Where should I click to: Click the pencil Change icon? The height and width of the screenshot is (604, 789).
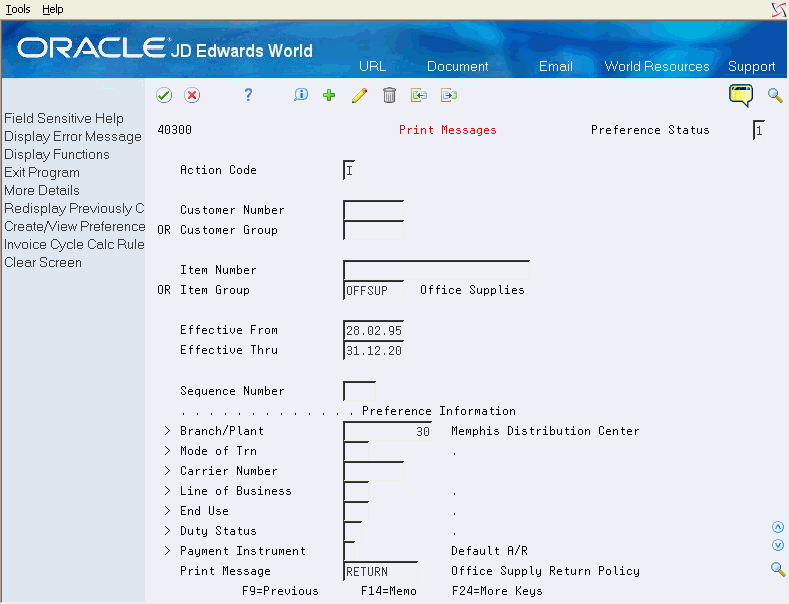click(x=359, y=95)
